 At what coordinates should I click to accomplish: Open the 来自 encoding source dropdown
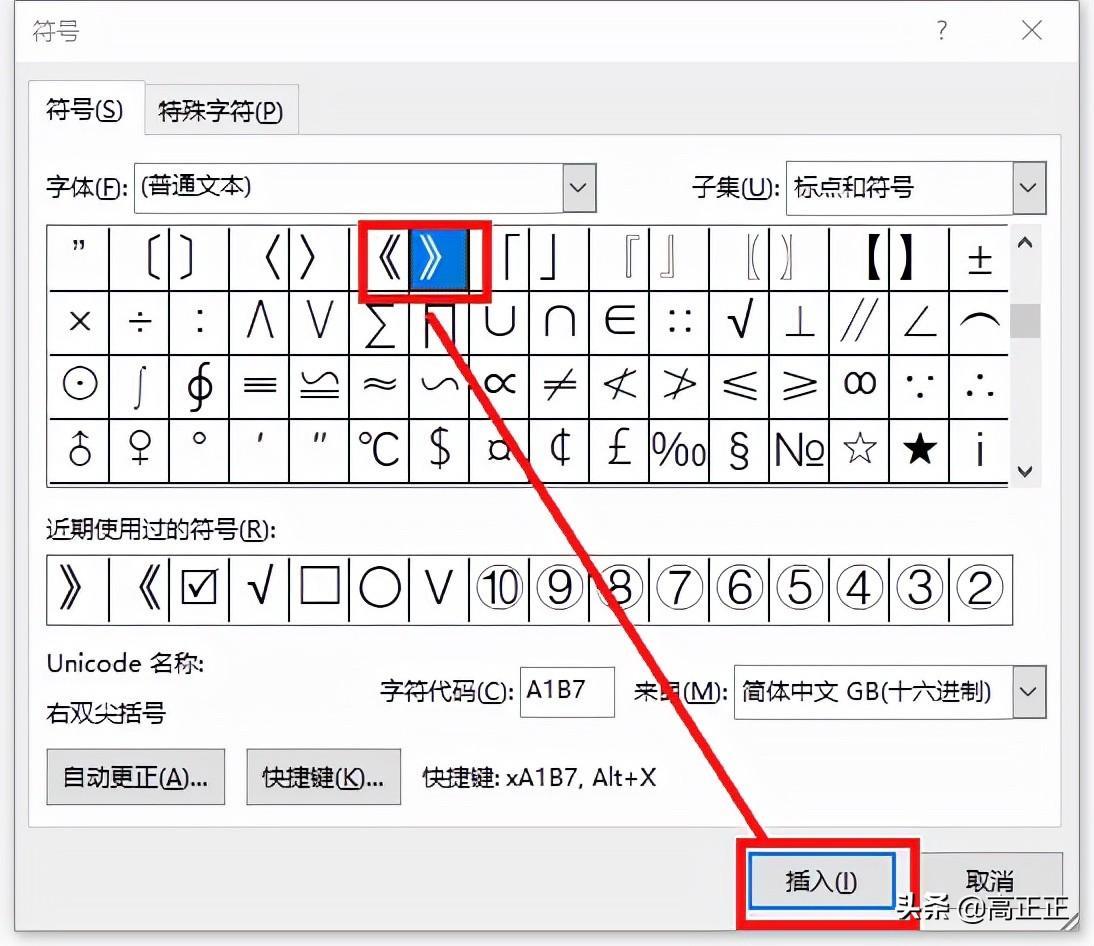pos(1029,691)
